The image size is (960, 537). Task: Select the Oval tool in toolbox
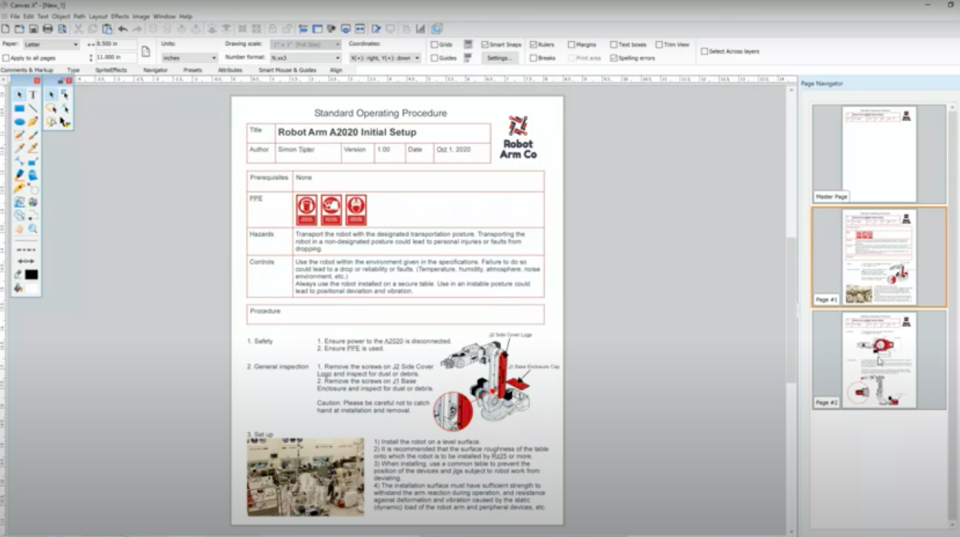20,122
